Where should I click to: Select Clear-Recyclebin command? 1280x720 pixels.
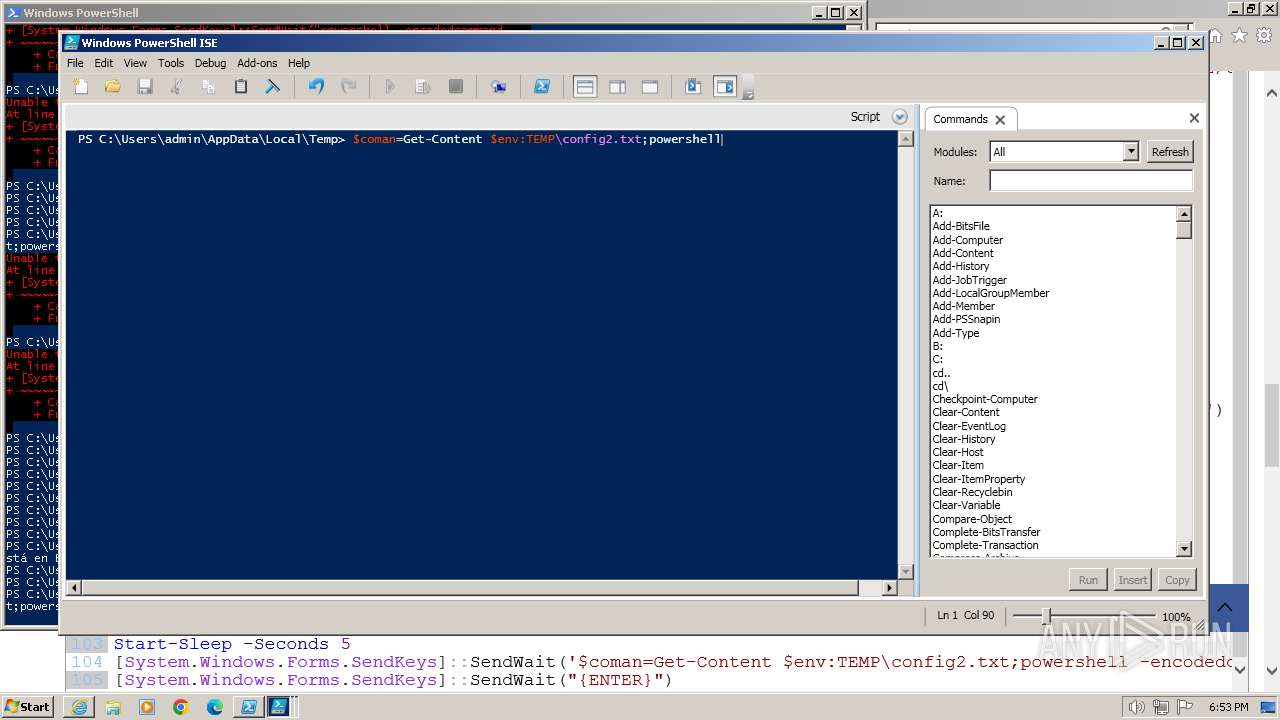click(972, 492)
